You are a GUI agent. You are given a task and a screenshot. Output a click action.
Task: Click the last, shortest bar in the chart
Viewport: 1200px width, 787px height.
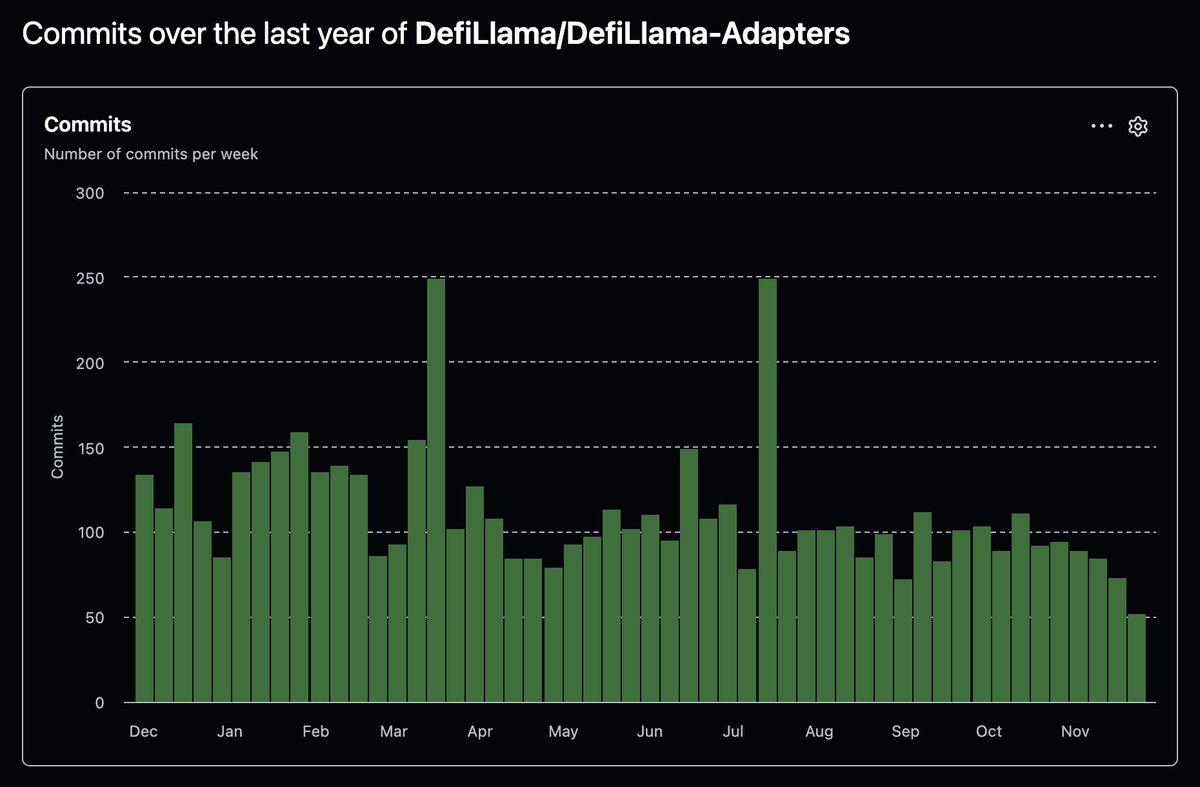pos(1137,658)
